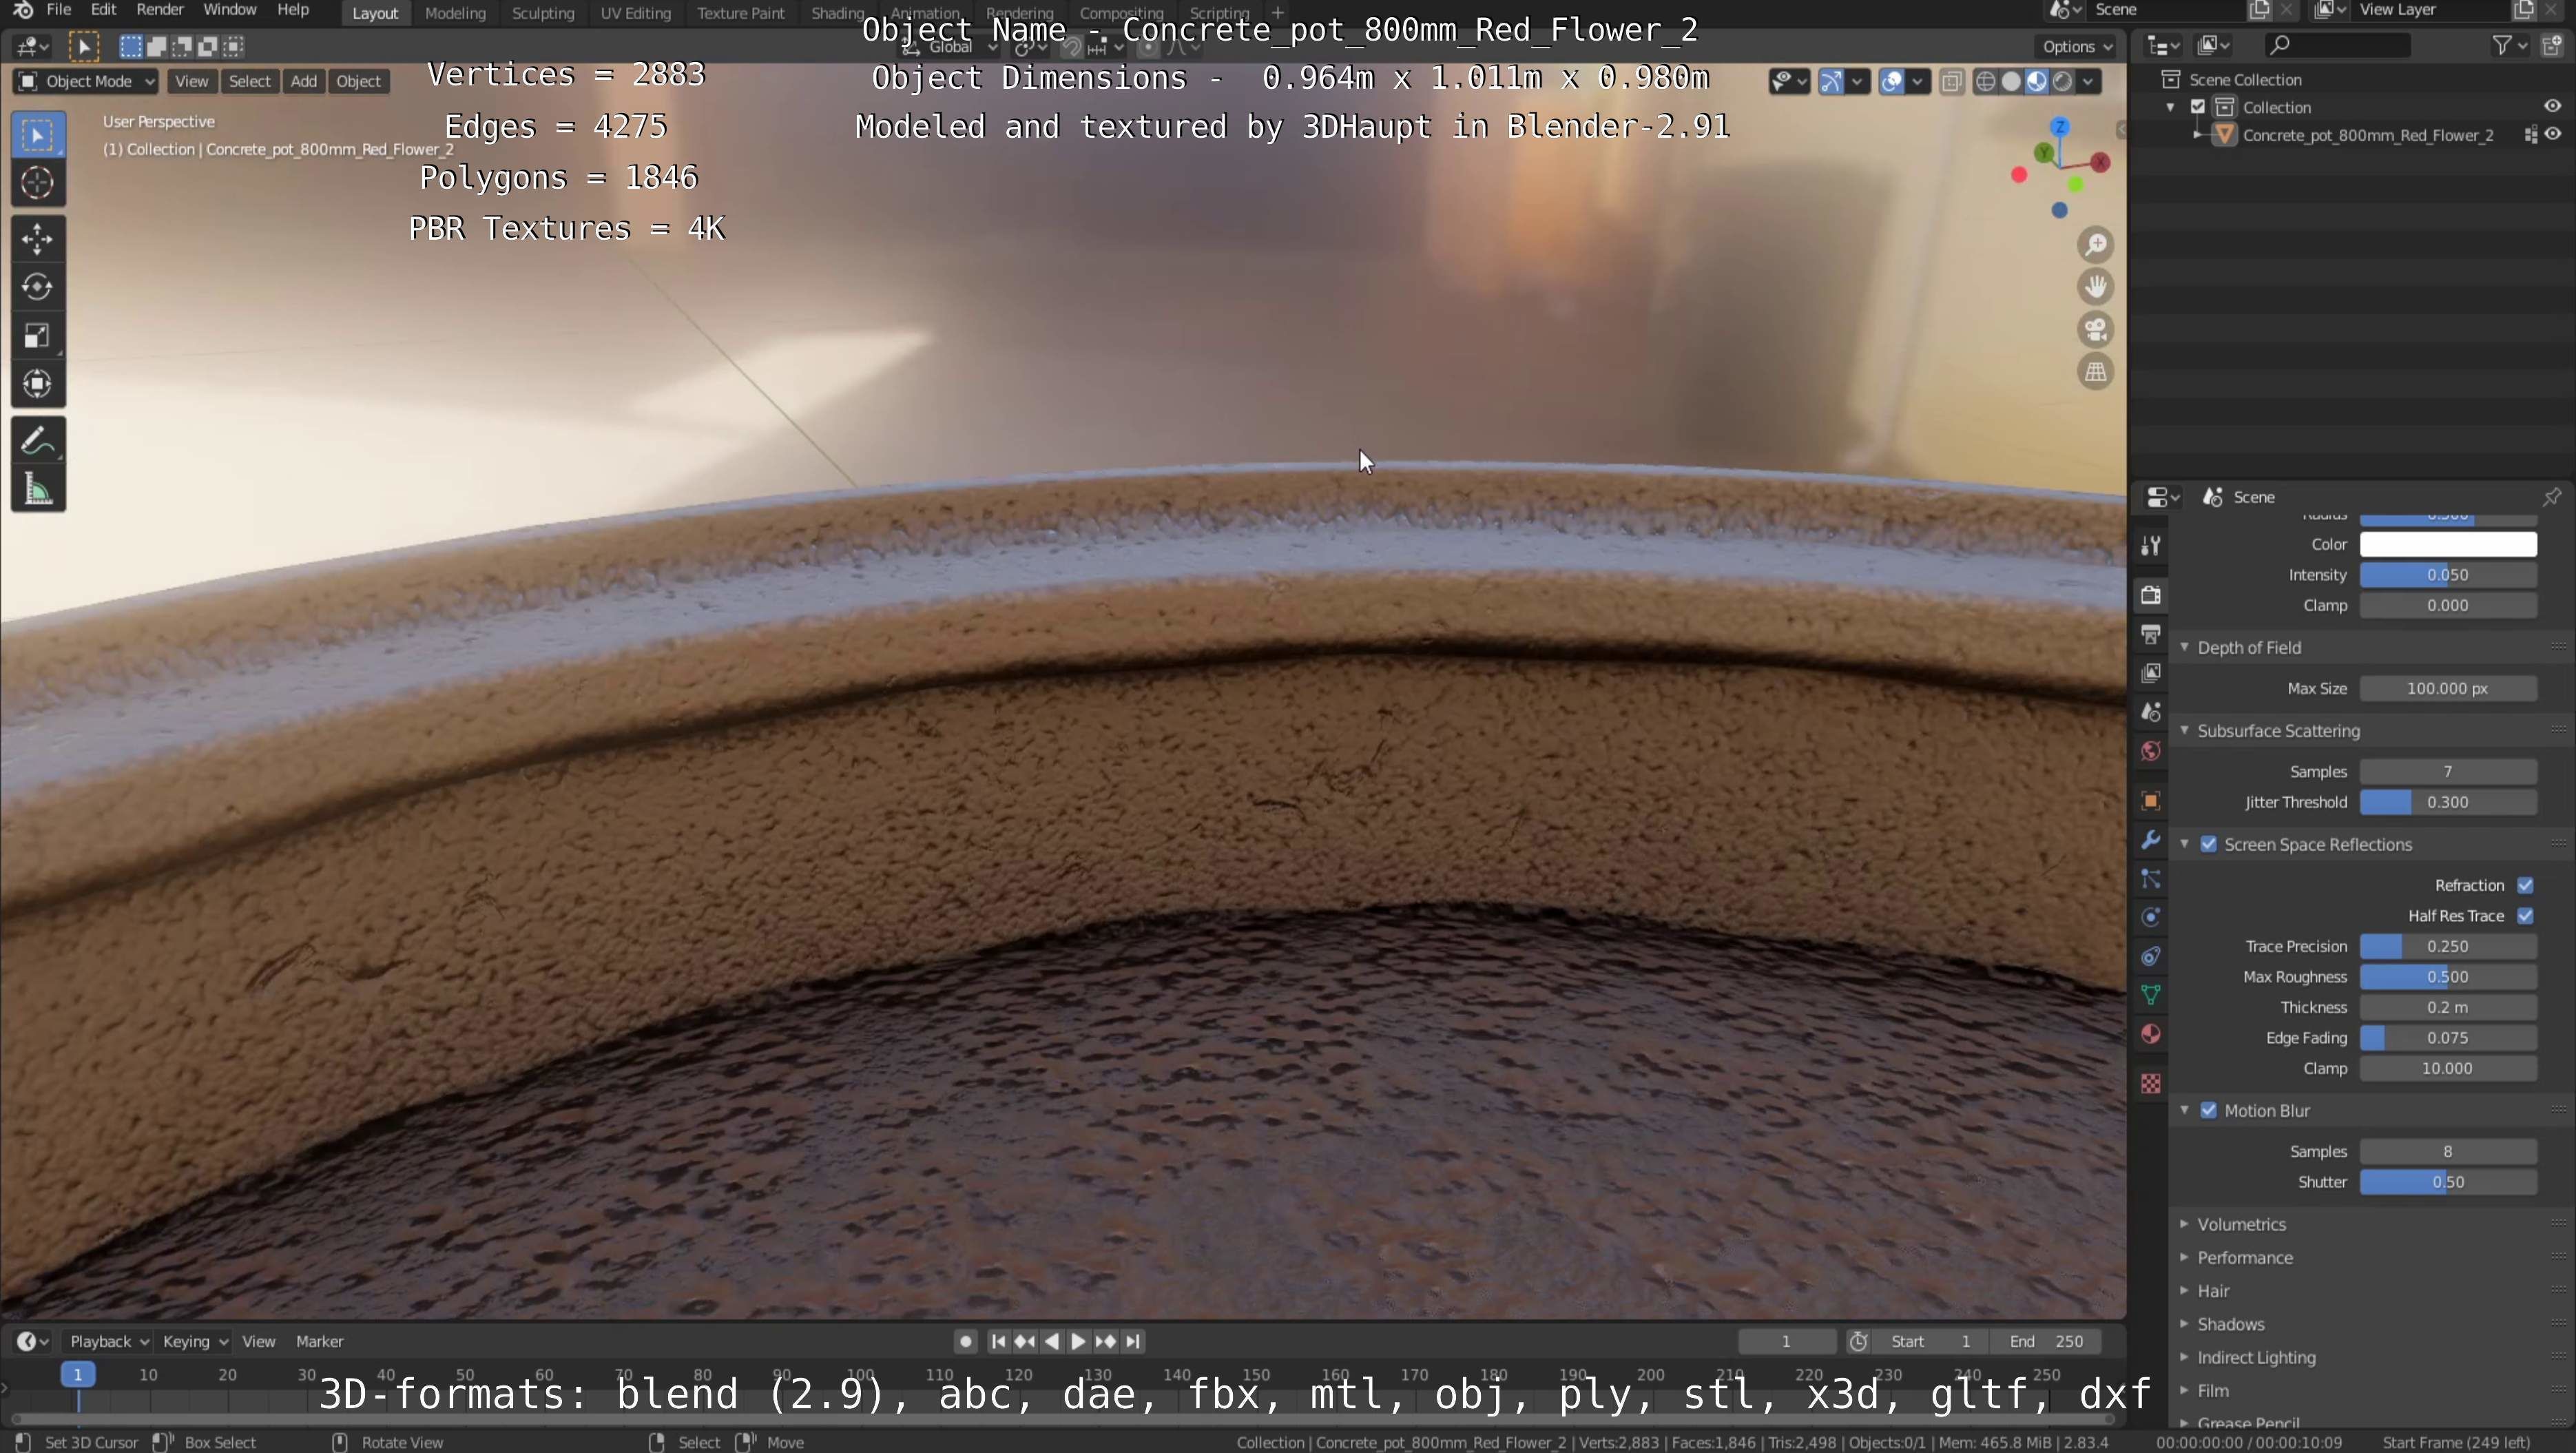2576x1453 pixels.
Task: Collapse the Depth of Field panel
Action: [2248, 648]
